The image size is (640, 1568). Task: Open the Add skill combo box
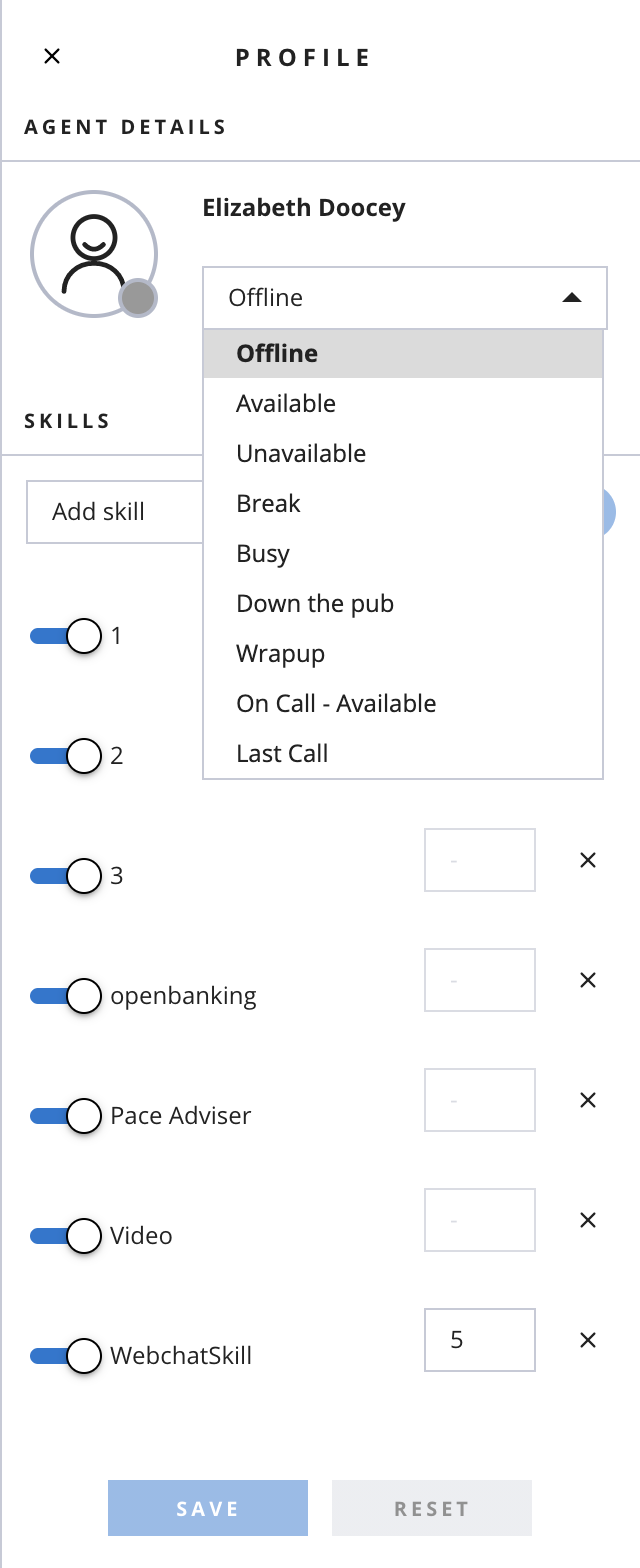tap(115, 512)
